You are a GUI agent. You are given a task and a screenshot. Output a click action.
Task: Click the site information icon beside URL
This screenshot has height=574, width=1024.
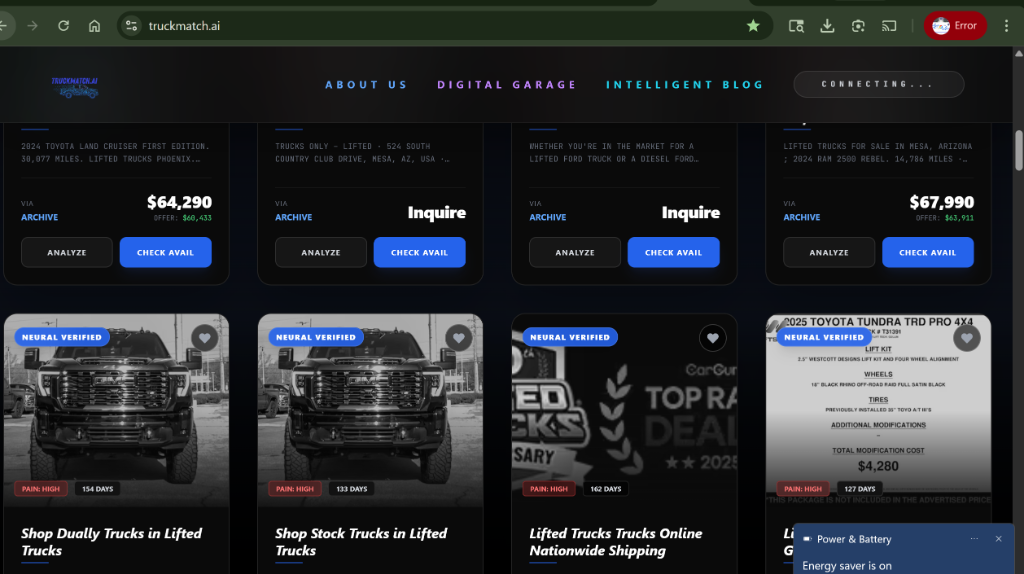coord(132,26)
